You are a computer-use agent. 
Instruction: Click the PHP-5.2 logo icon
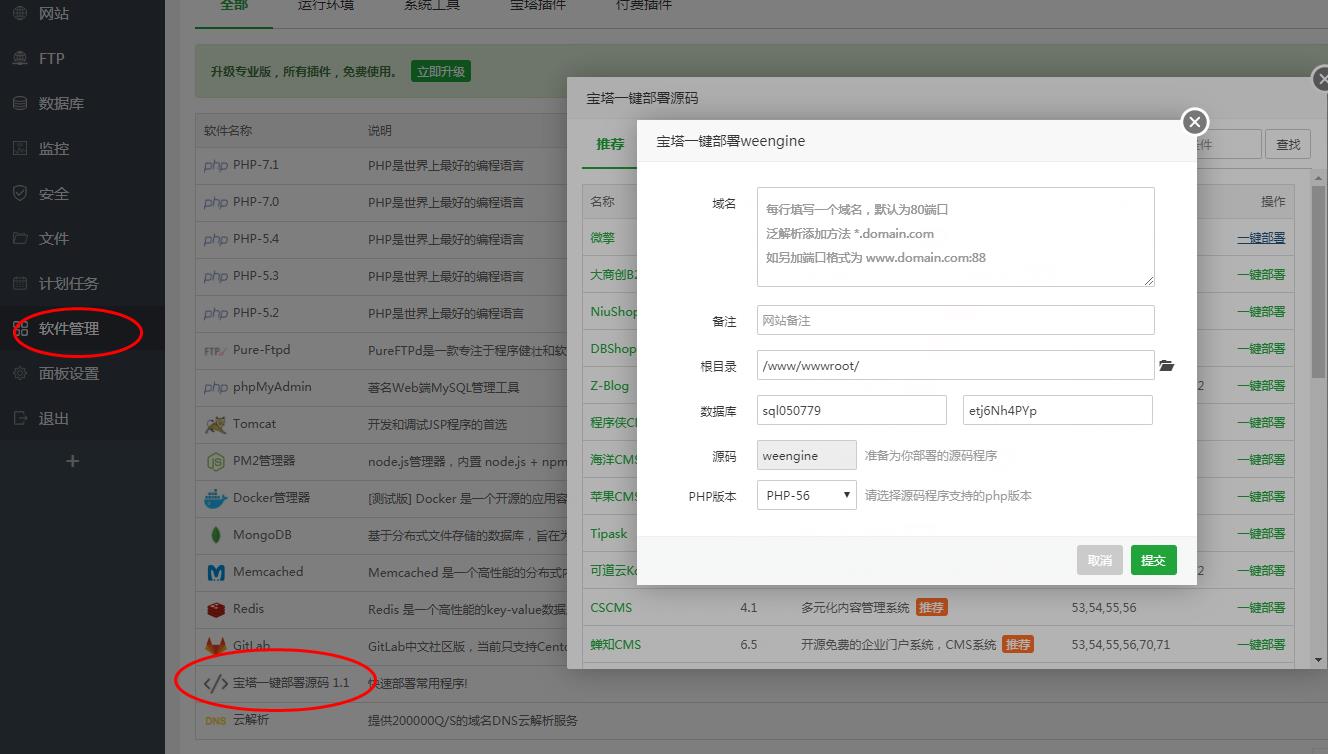click(216, 313)
